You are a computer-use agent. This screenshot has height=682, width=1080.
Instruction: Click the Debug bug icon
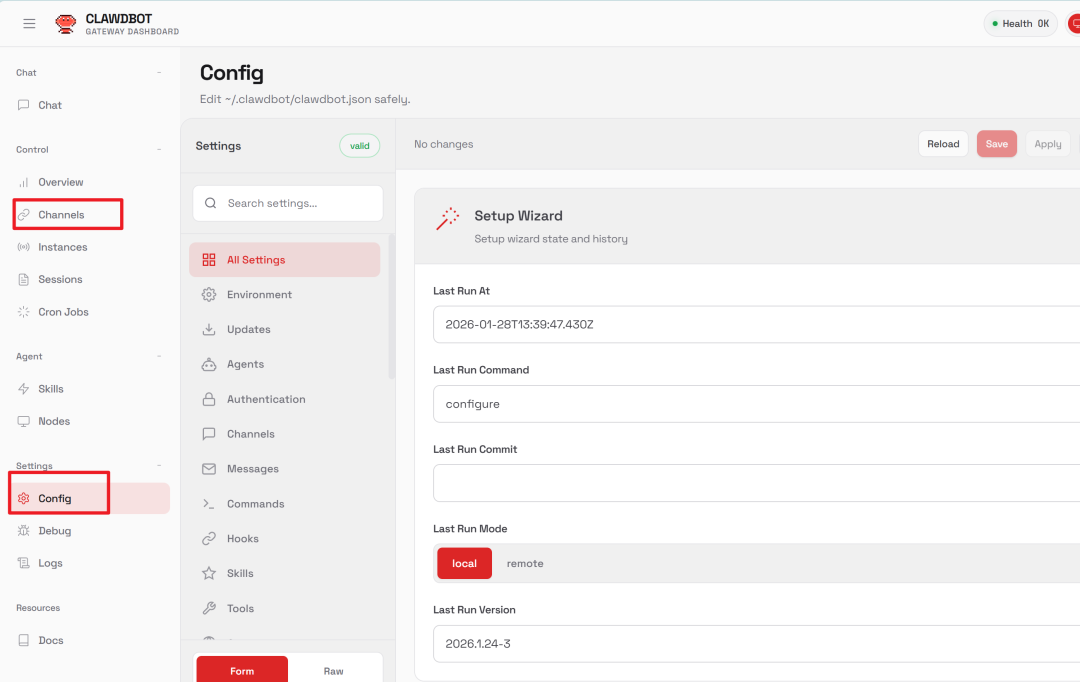coord(23,530)
